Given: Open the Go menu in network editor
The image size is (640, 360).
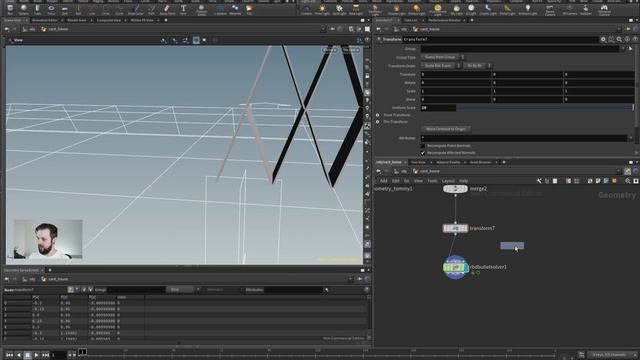Looking at the screenshot, I should (407, 181).
